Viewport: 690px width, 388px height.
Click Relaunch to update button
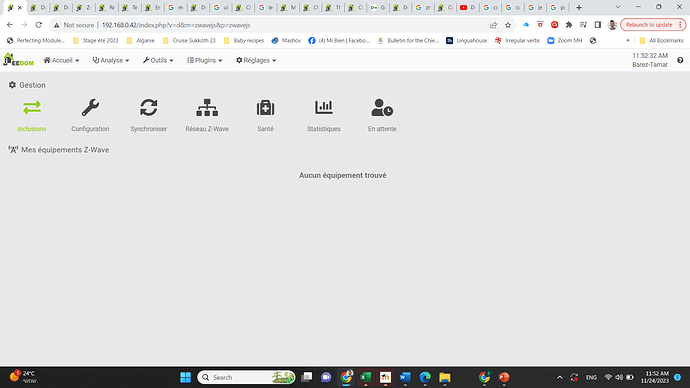coord(653,25)
